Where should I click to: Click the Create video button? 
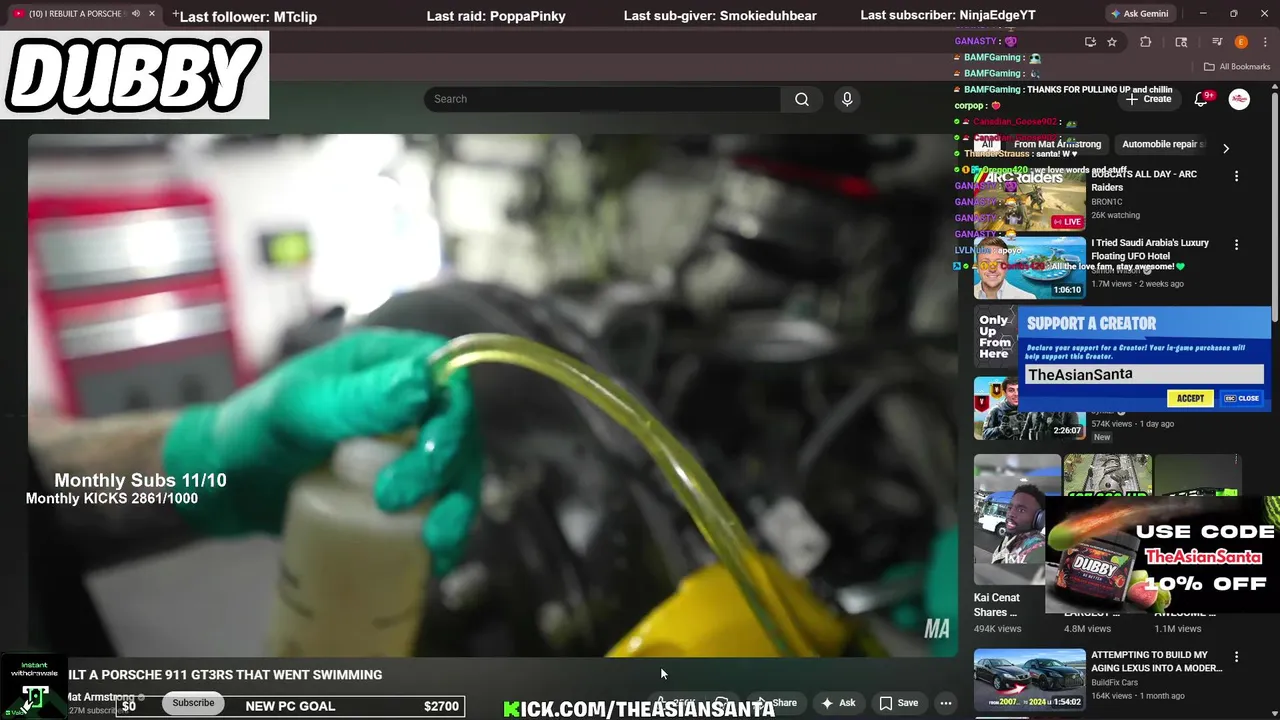pyautogui.click(x=1147, y=99)
